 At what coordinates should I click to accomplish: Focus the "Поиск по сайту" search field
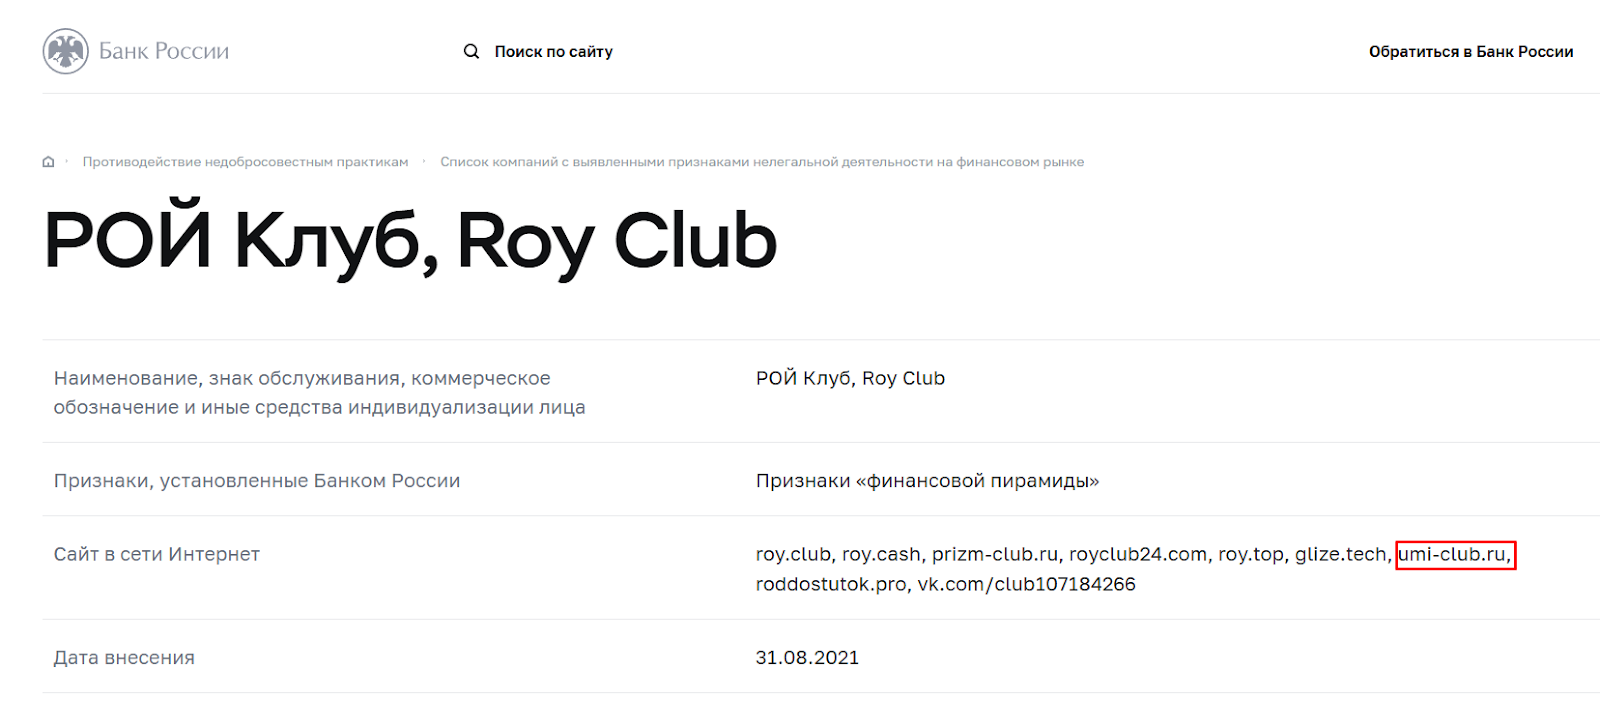[553, 51]
